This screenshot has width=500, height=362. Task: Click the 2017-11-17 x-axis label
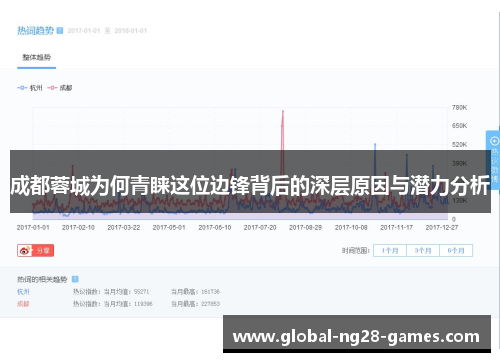[x=396, y=227]
